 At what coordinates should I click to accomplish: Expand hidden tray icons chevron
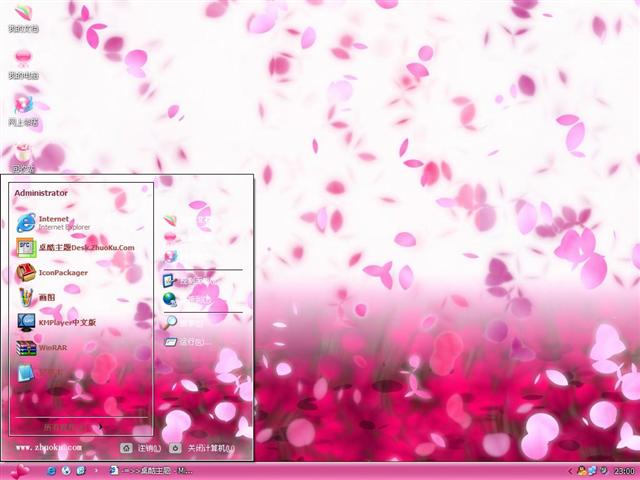coord(570,471)
